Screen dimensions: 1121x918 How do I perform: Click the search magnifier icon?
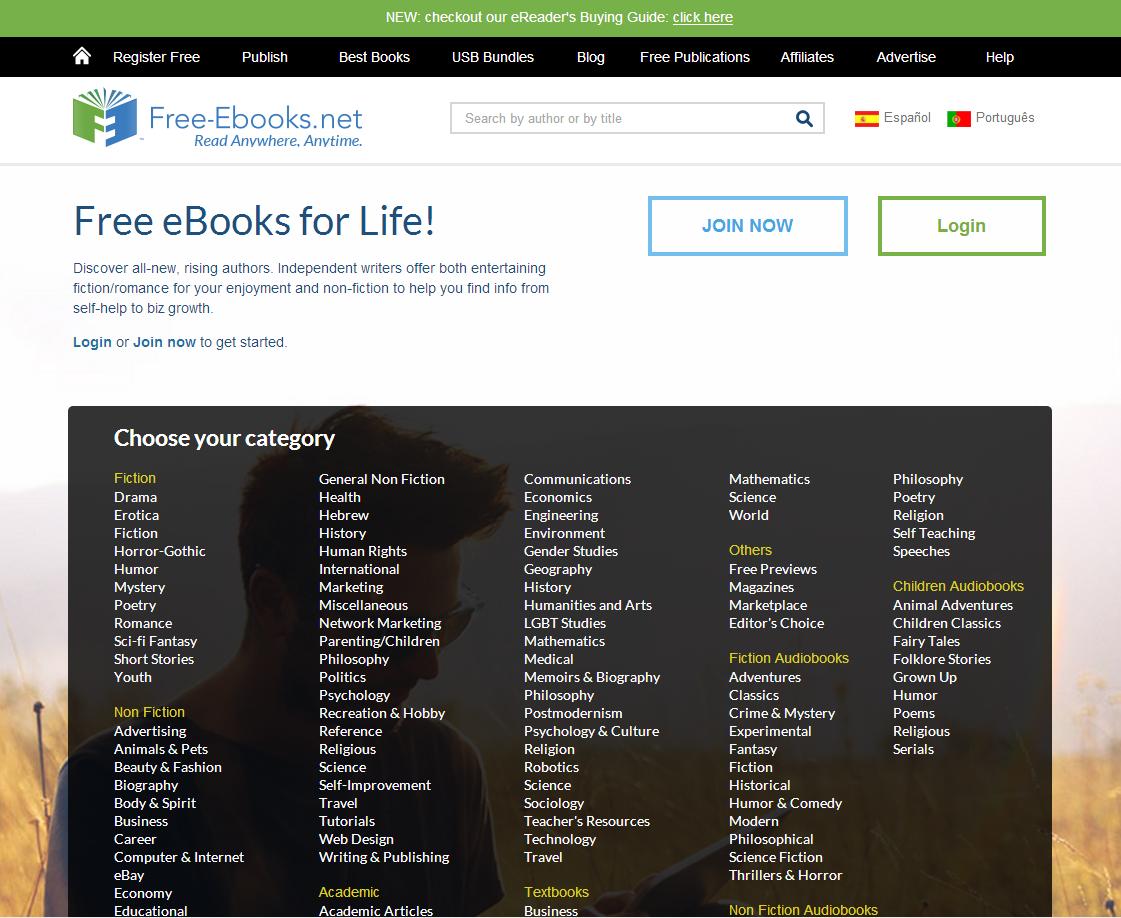coord(804,119)
